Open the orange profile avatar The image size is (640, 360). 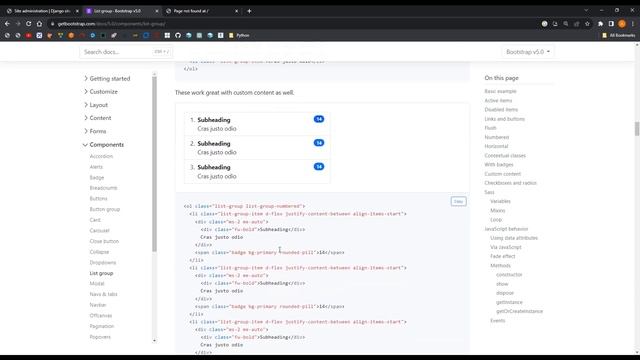click(622, 24)
